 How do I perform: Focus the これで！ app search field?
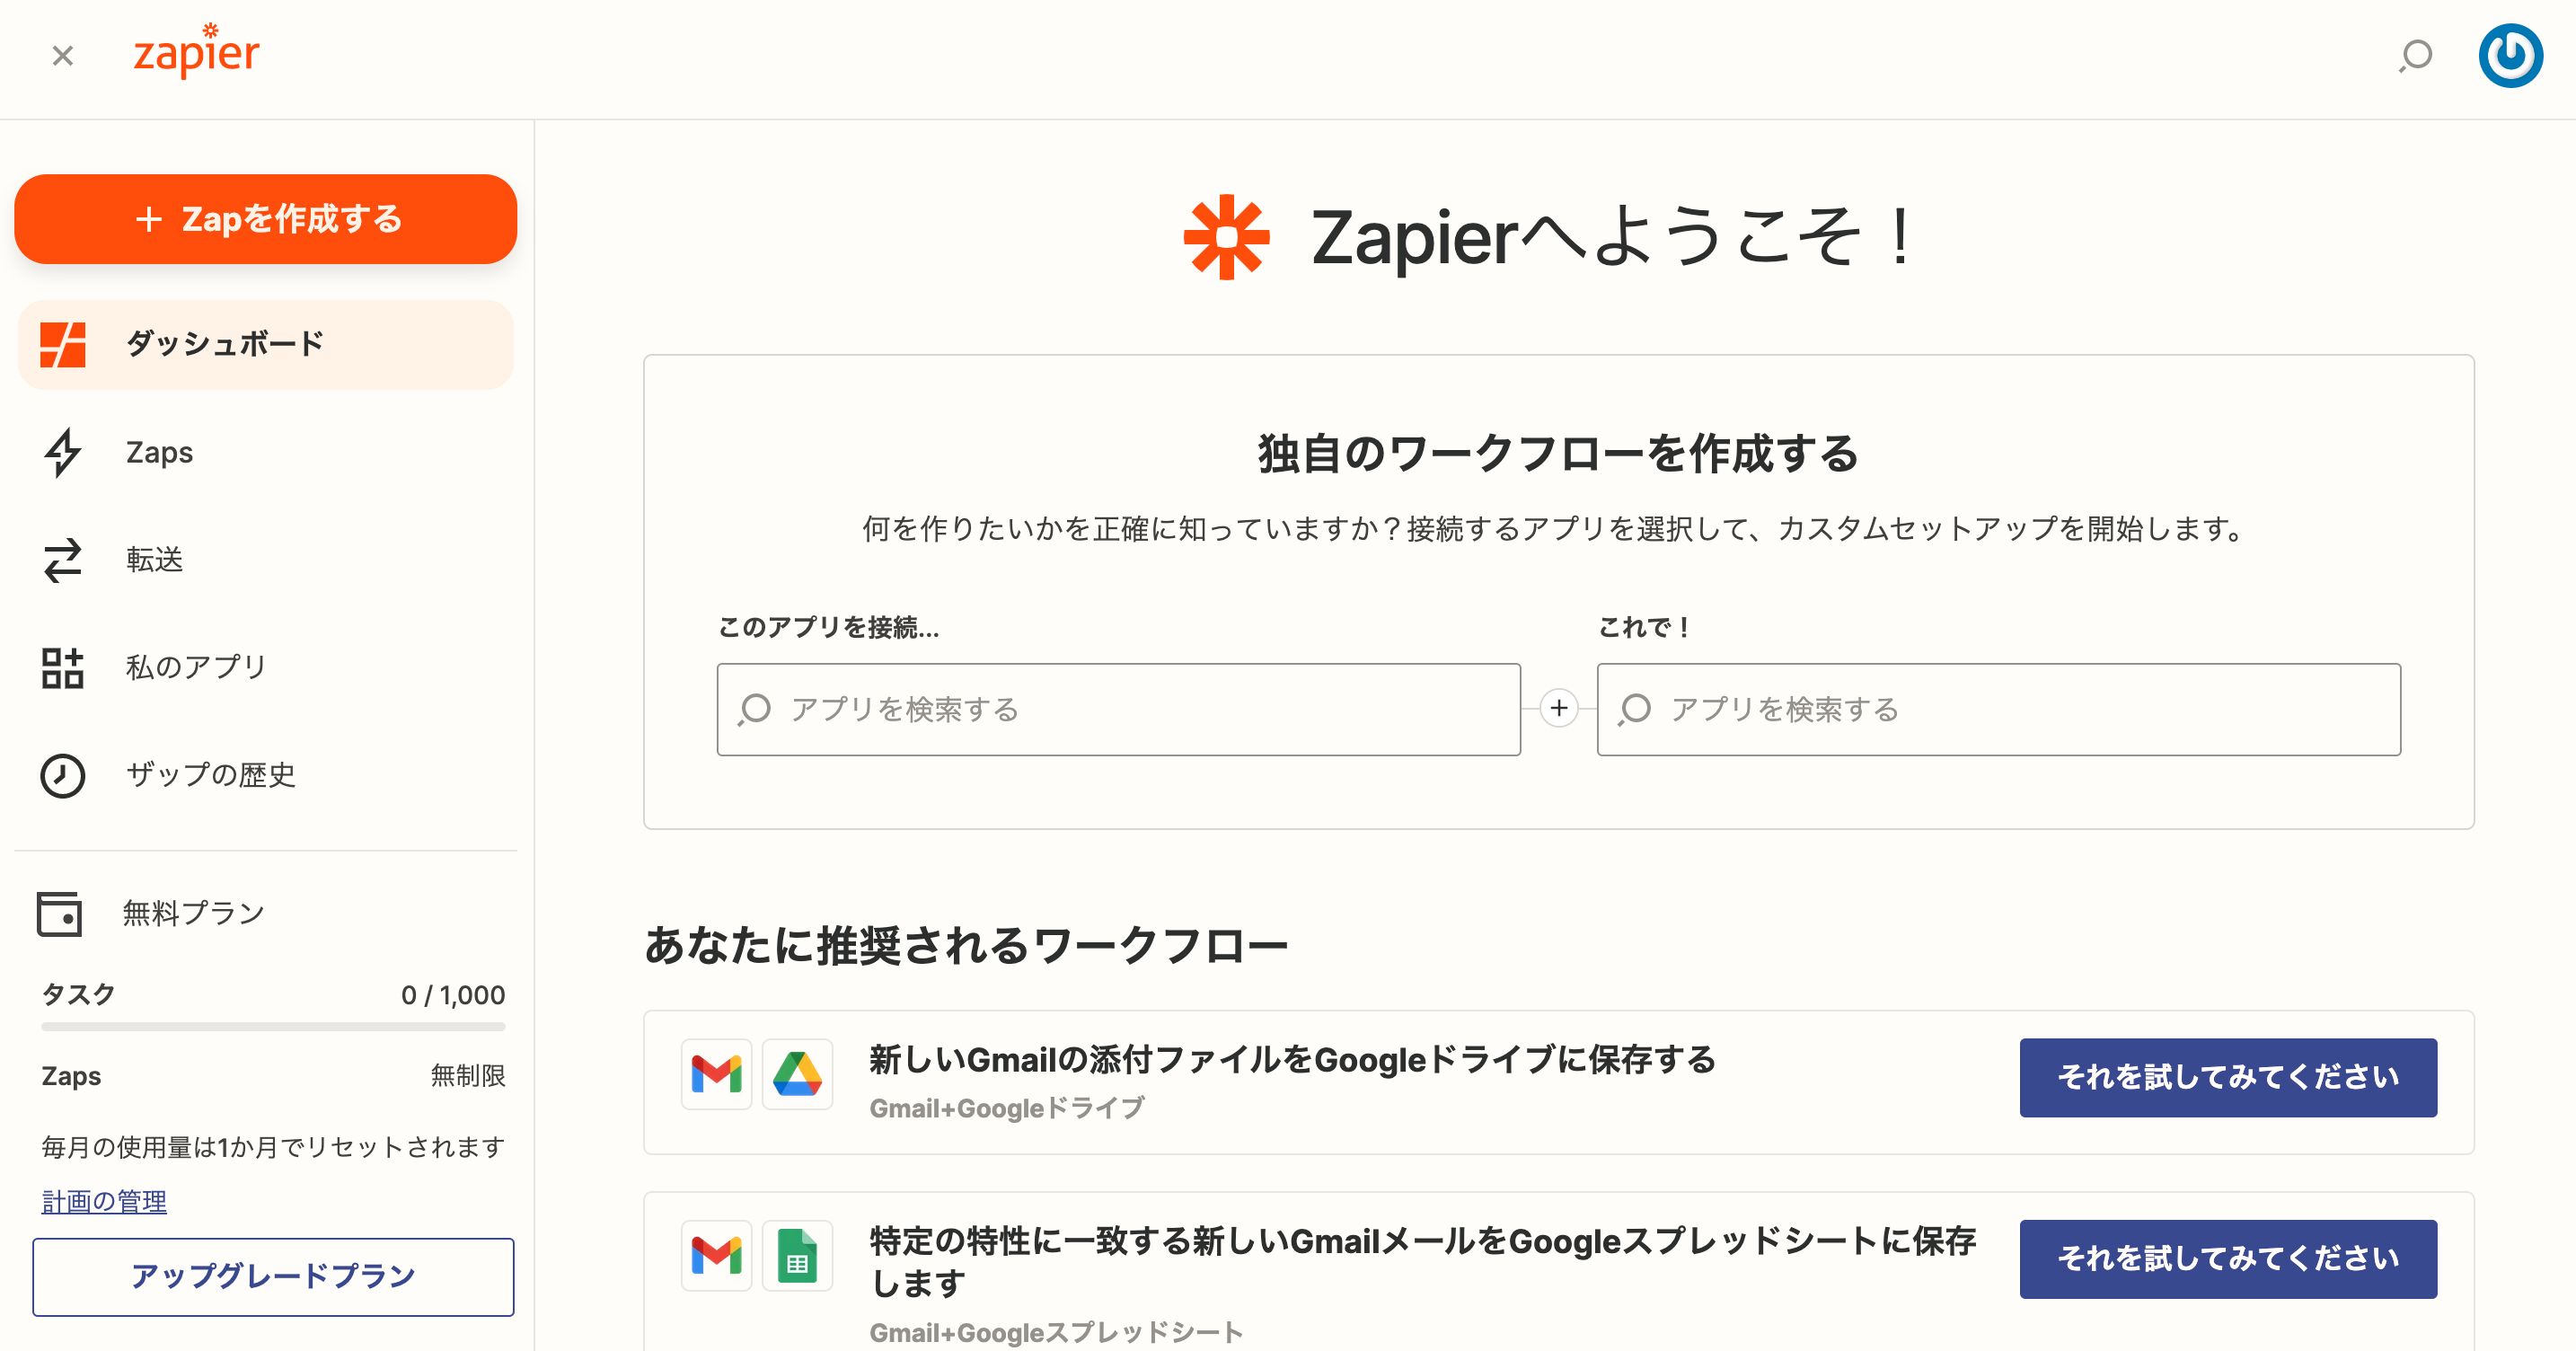(1998, 709)
